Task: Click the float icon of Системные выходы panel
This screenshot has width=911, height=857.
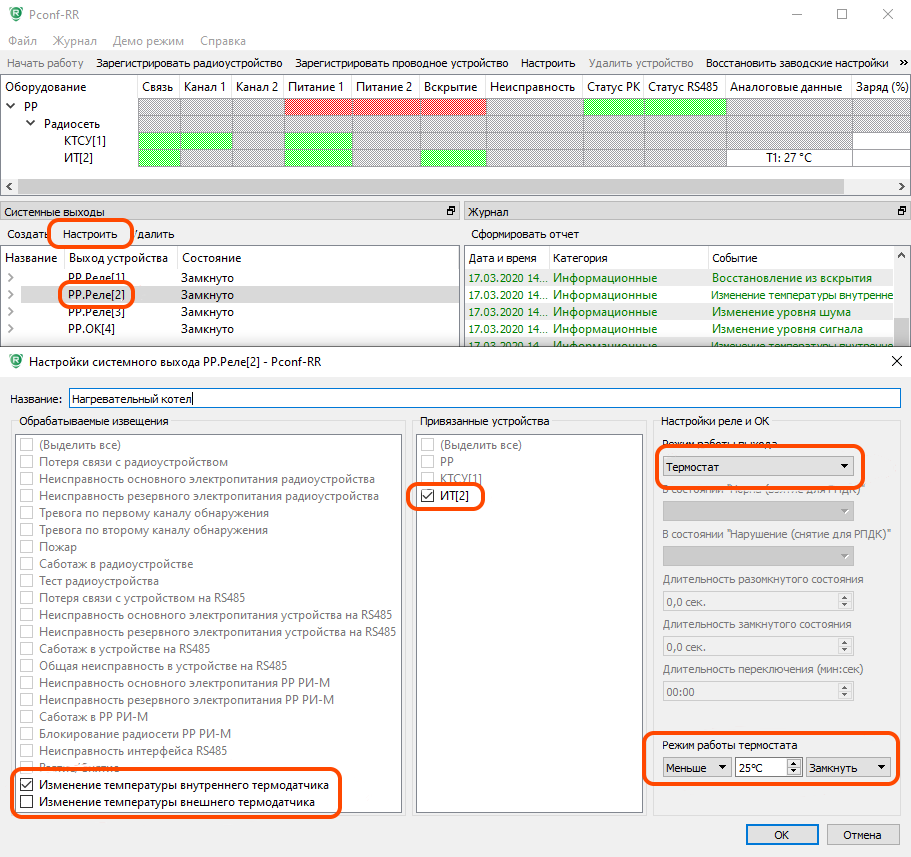Action: (x=451, y=212)
